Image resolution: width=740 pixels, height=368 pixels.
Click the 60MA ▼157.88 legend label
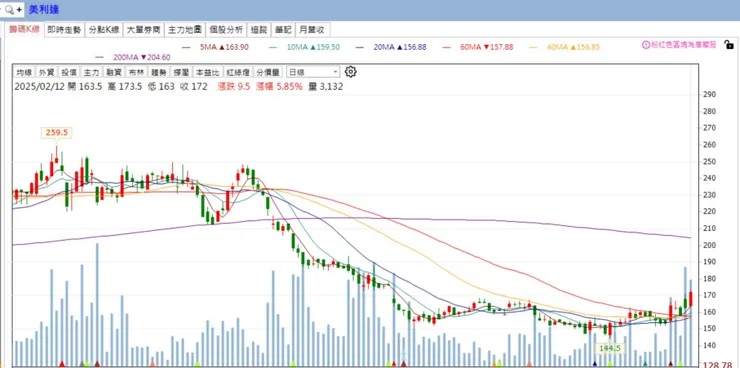486,47
